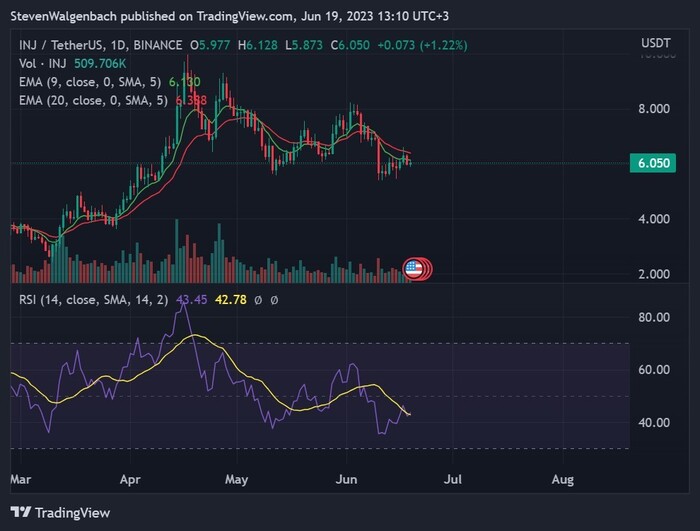Click the volume value 509.706K
Screen dimensions: 700x531
(x=100, y=63)
